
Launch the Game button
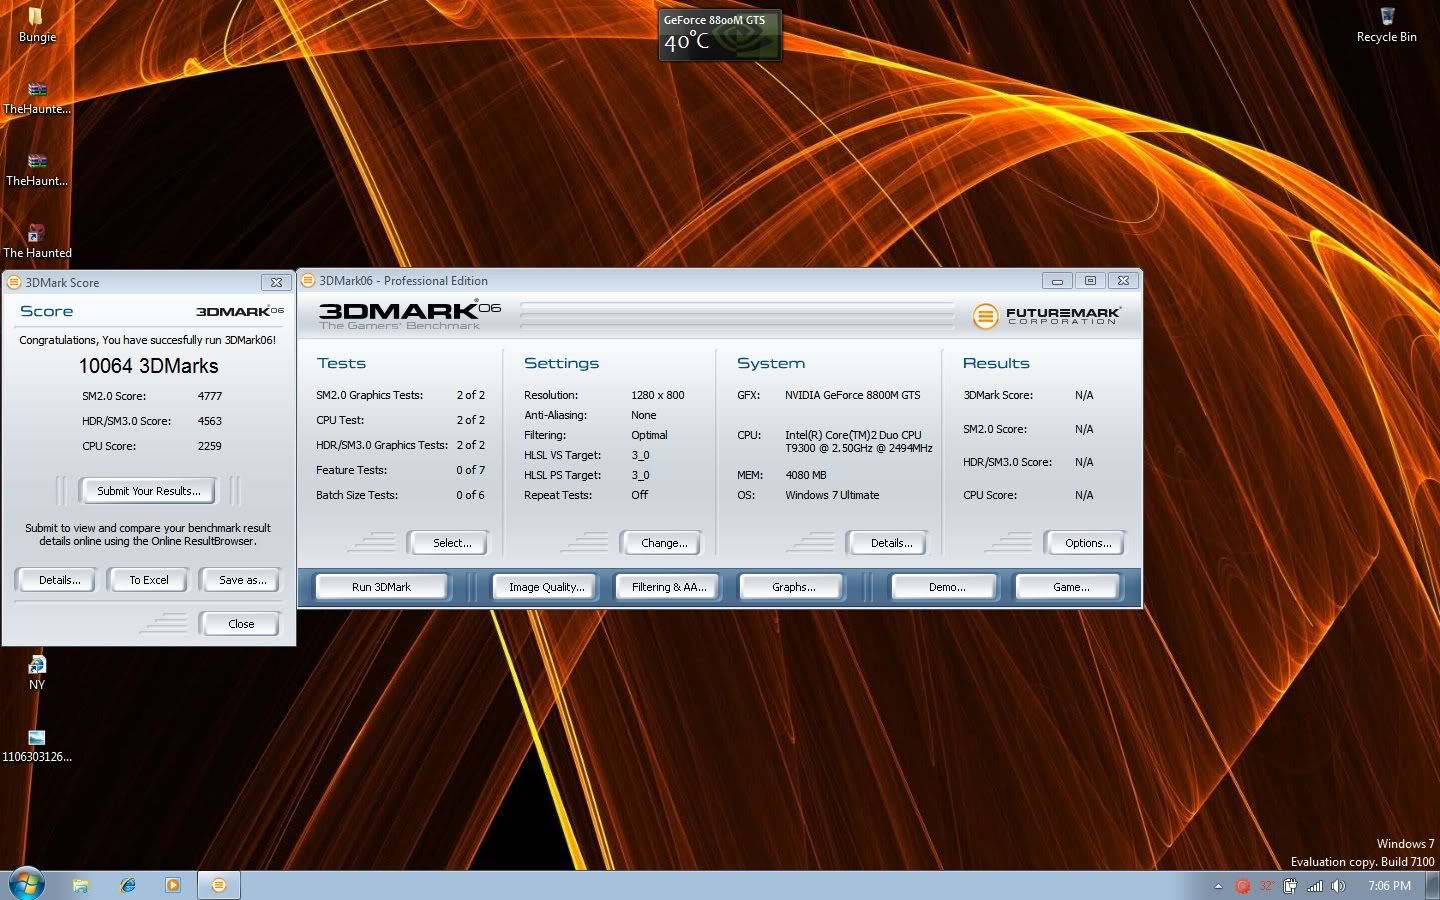[1071, 587]
